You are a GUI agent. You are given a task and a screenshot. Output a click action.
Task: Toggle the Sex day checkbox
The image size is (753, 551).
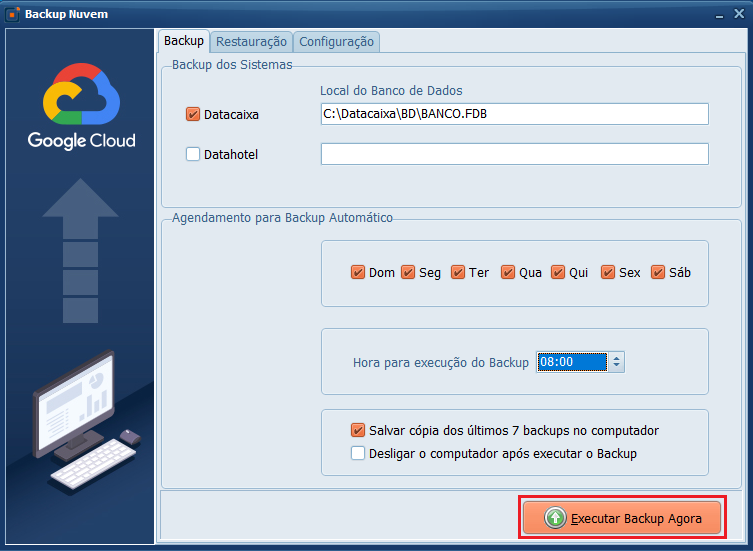(x=608, y=272)
